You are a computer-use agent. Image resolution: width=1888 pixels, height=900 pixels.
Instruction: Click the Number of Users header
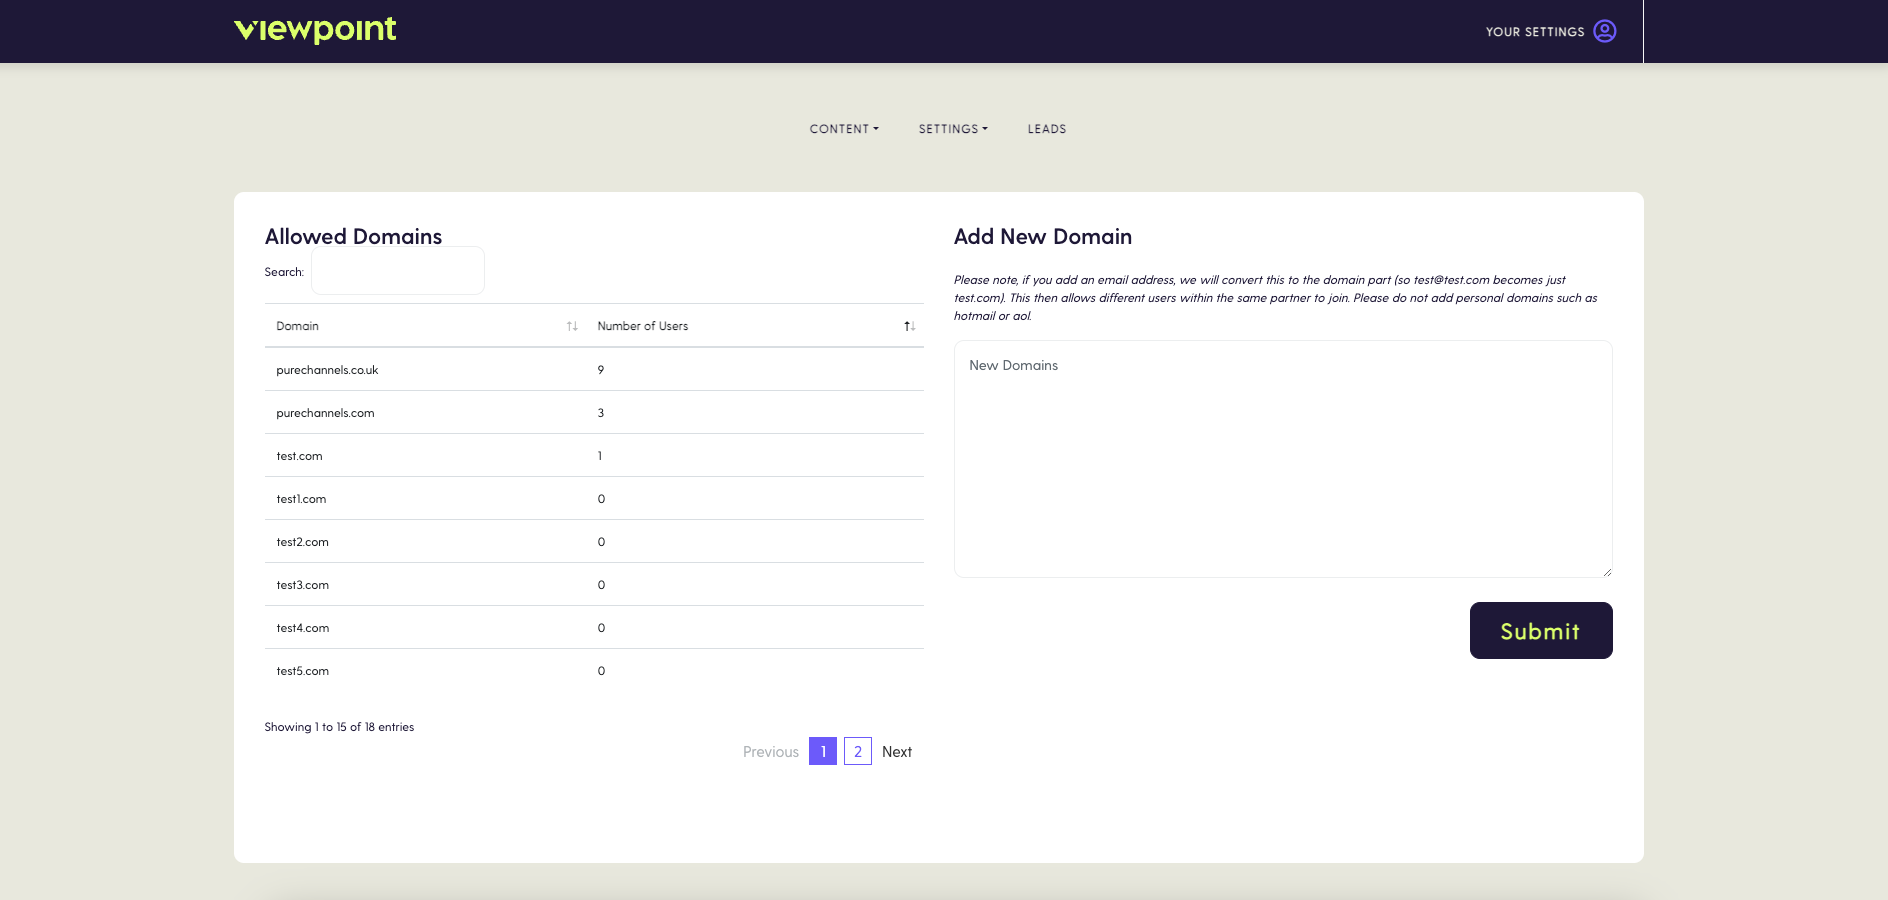click(x=755, y=326)
